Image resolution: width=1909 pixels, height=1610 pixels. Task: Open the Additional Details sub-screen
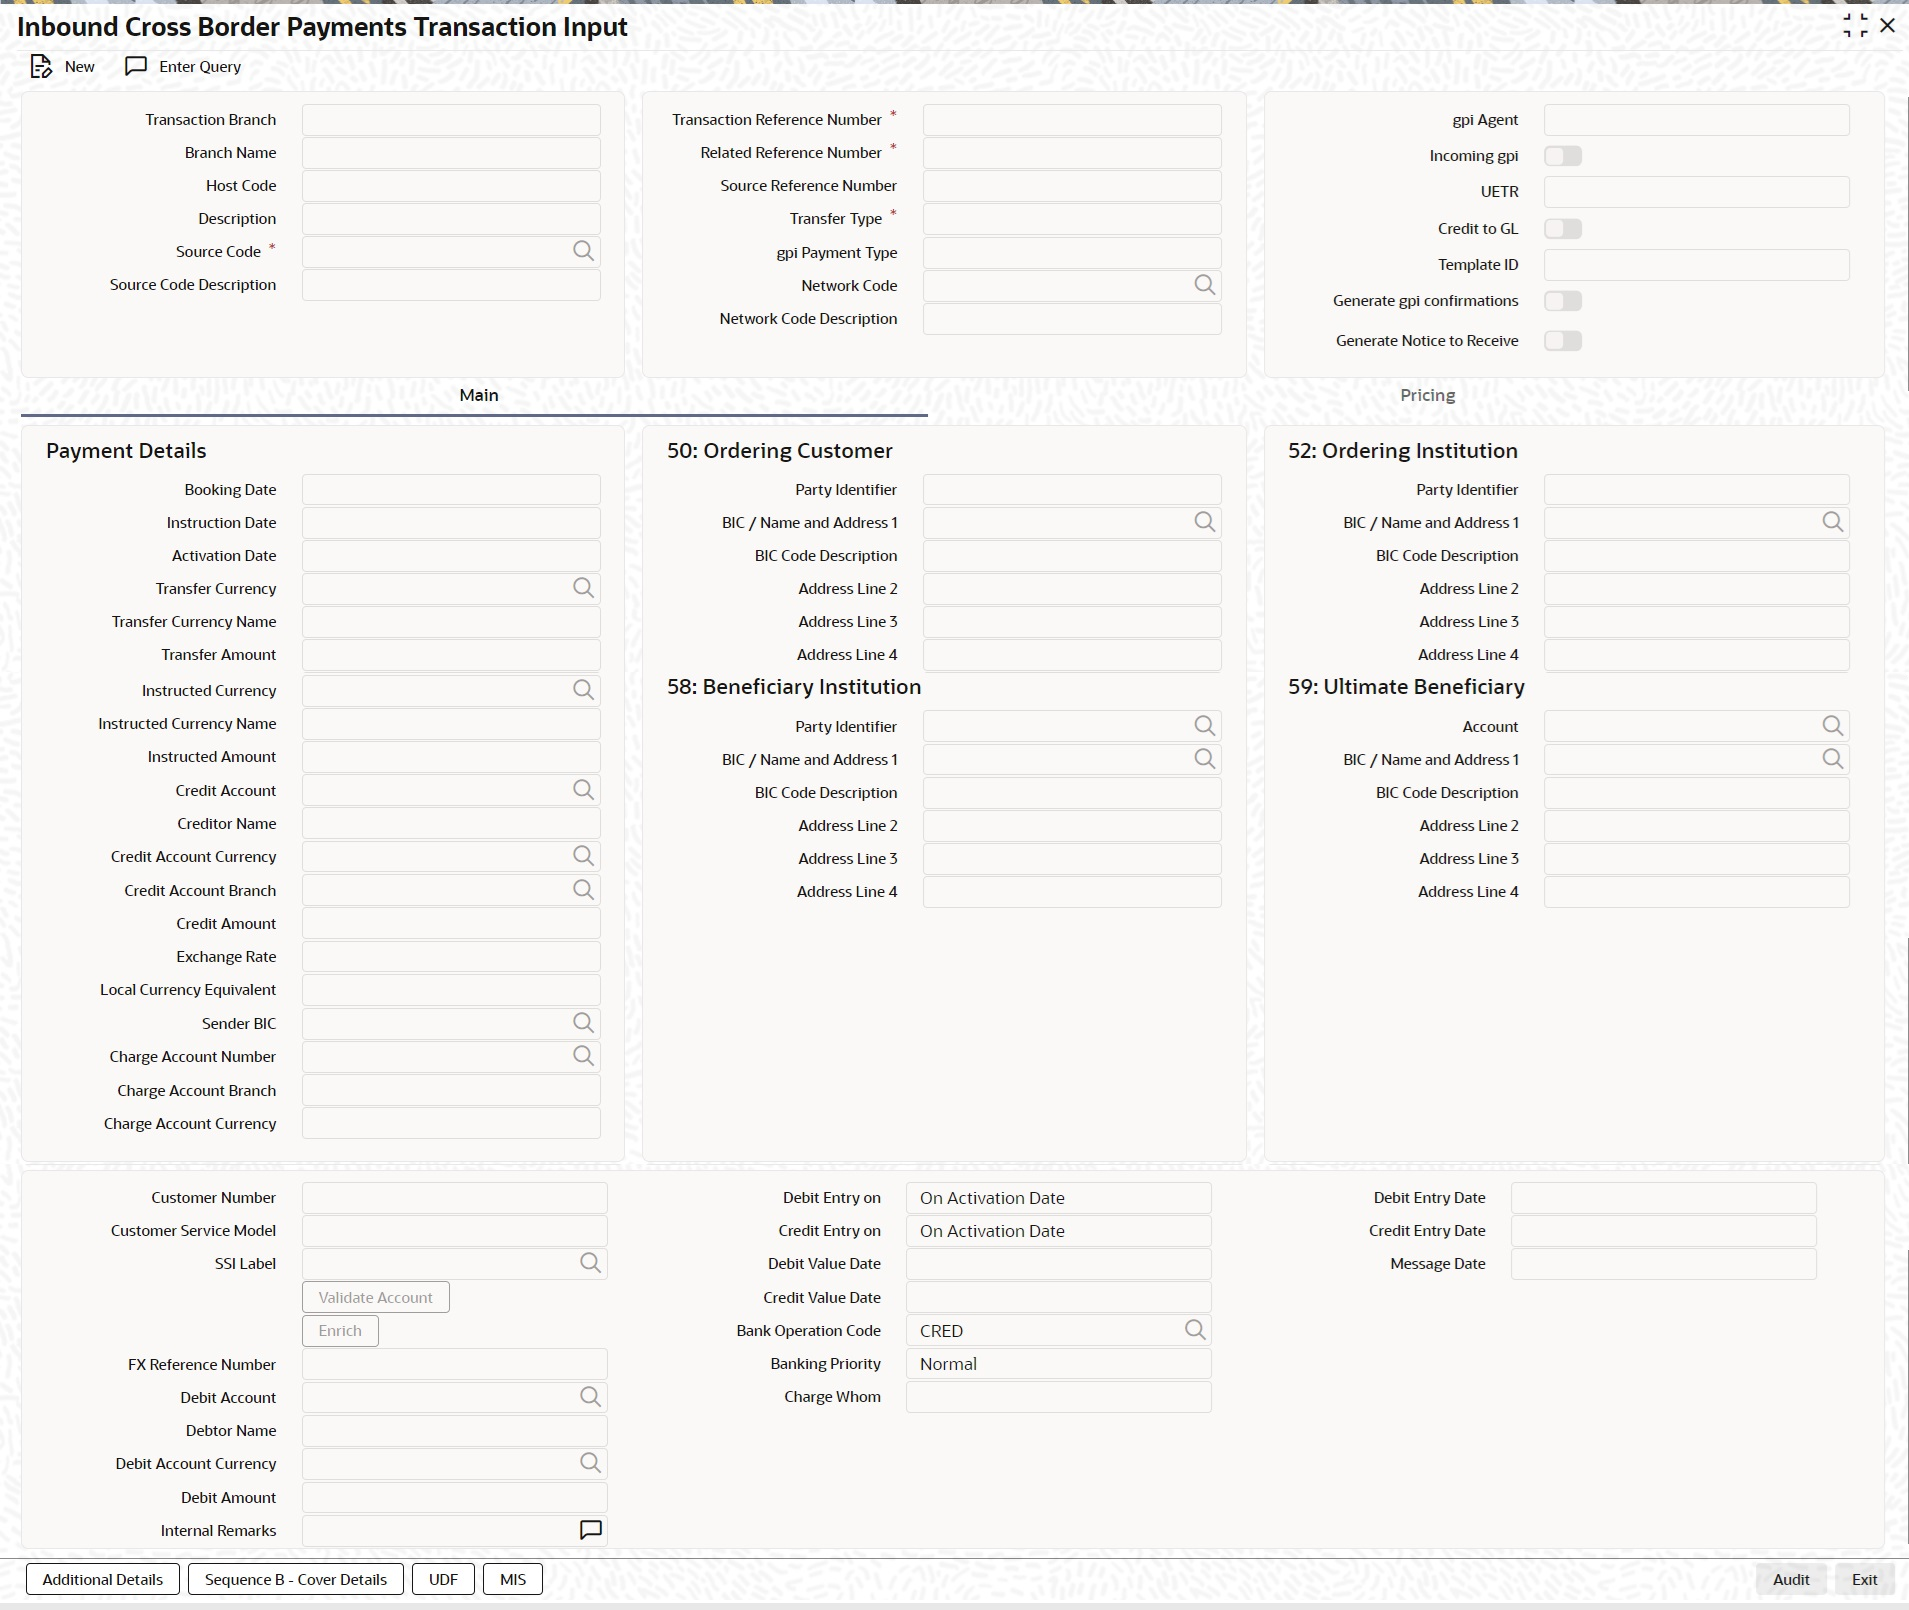tap(103, 1579)
